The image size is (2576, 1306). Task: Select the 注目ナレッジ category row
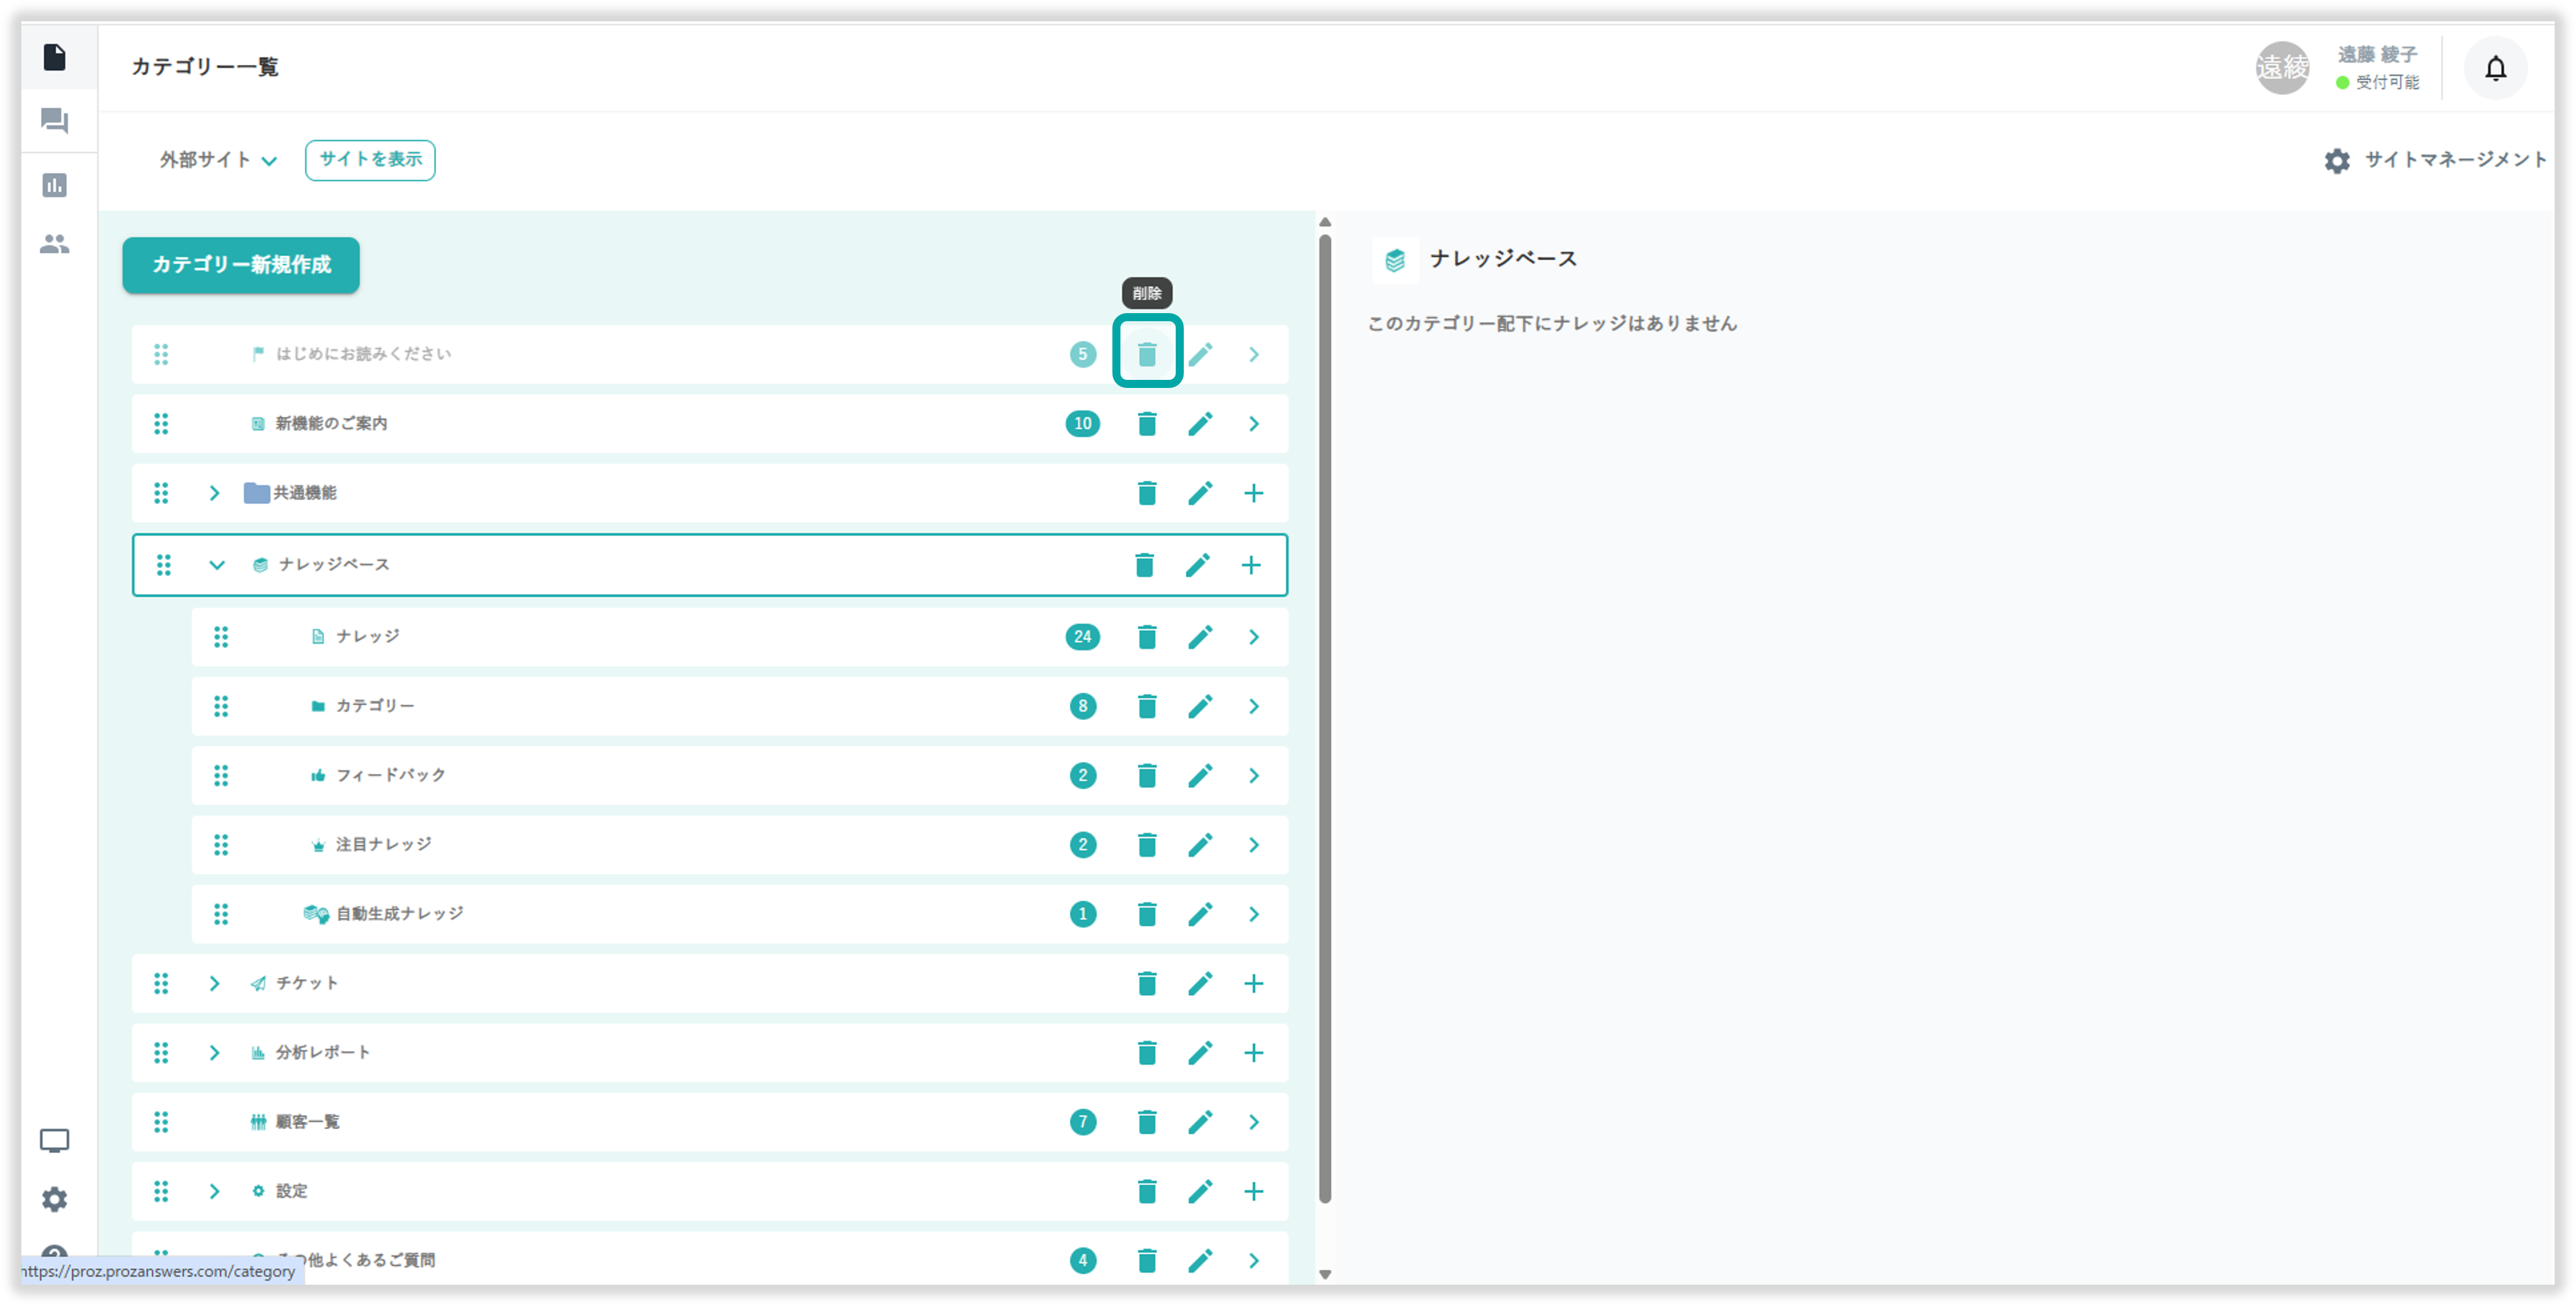click(384, 845)
